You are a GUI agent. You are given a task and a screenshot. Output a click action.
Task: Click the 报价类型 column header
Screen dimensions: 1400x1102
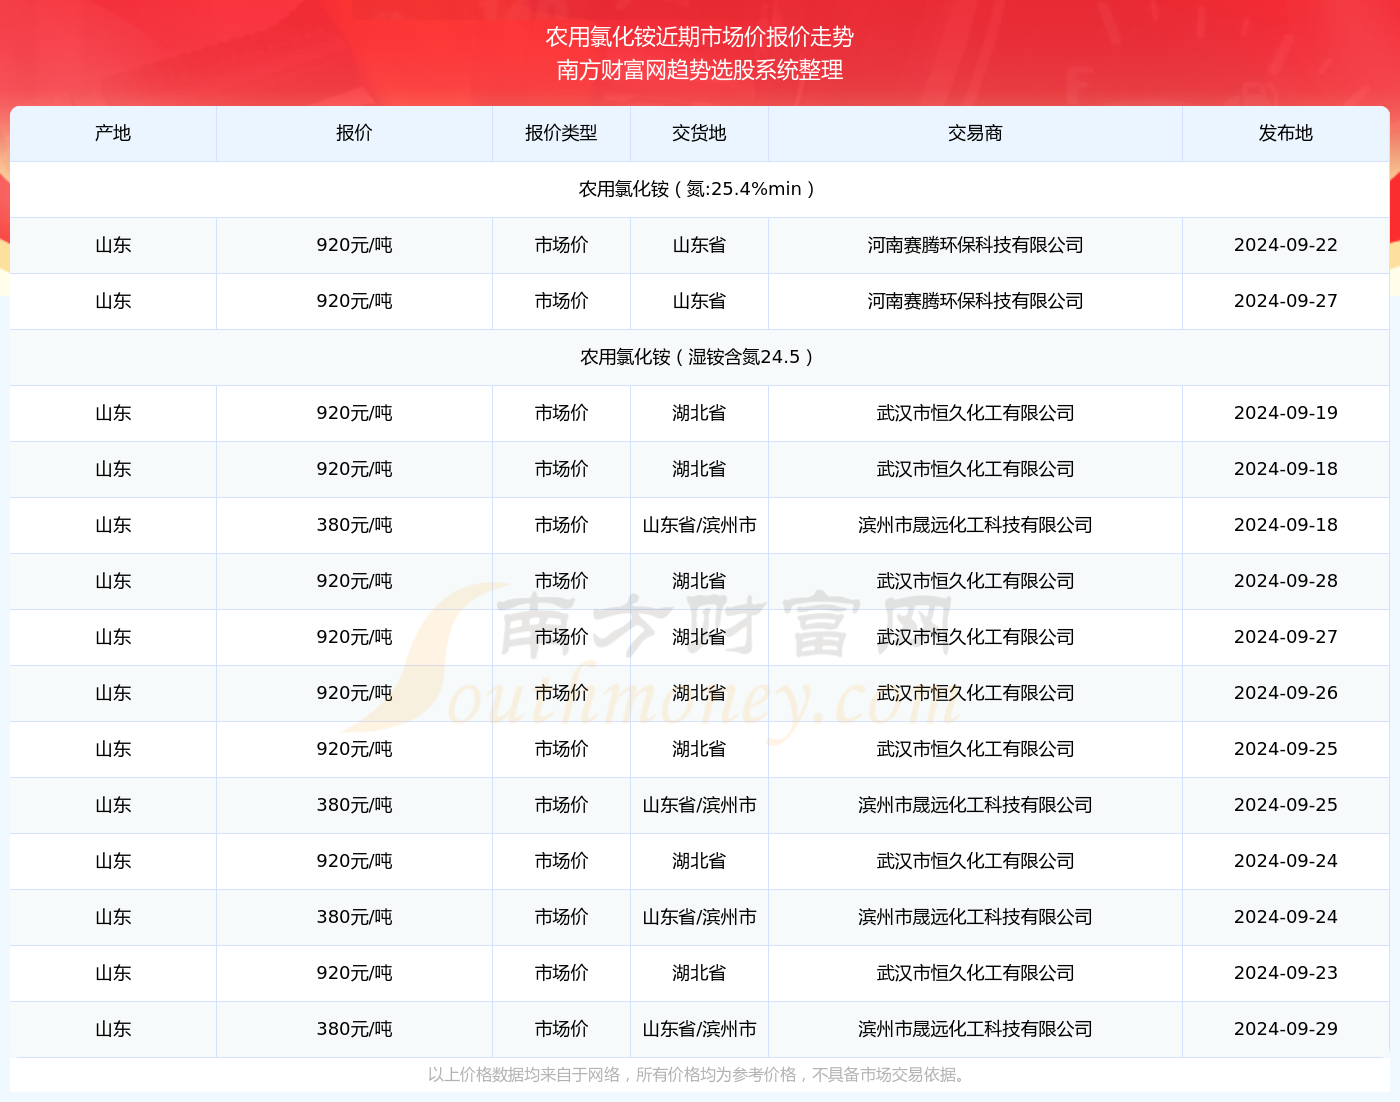click(561, 133)
